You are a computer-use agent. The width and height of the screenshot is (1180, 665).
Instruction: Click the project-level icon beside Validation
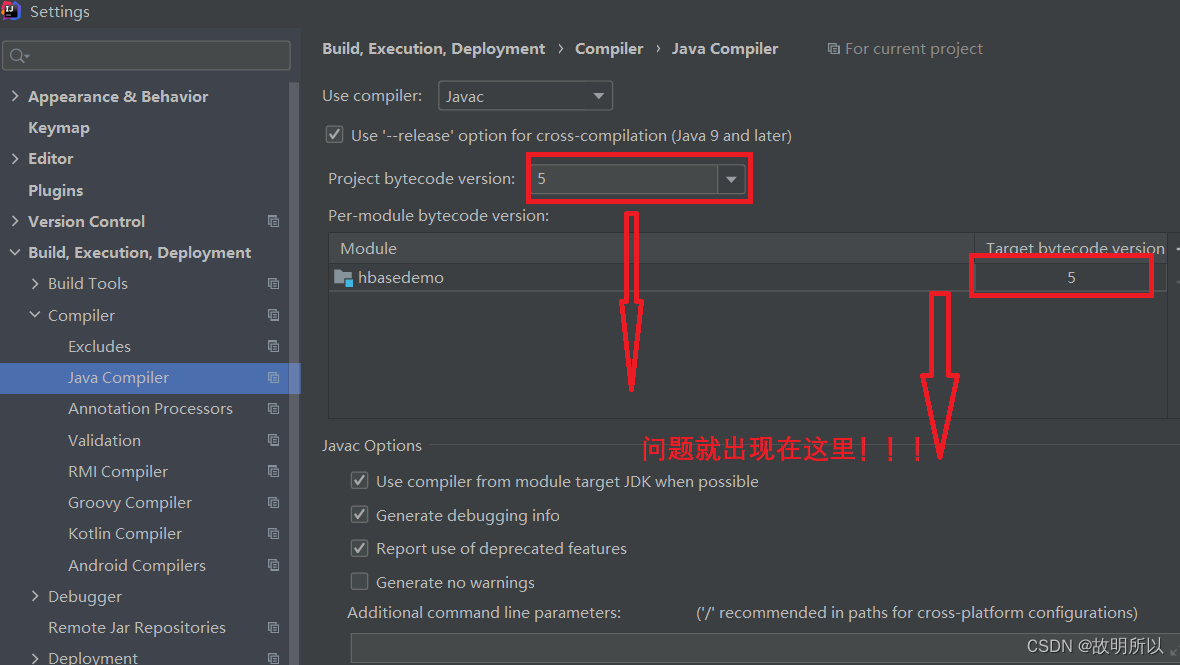(273, 440)
